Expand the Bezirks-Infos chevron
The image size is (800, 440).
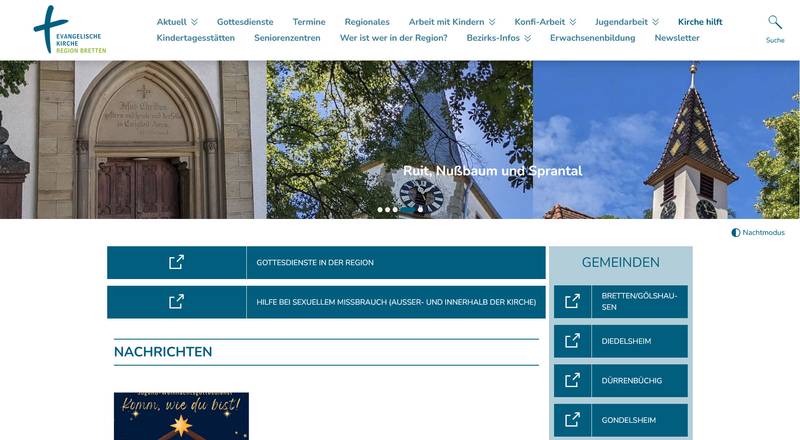(528, 38)
